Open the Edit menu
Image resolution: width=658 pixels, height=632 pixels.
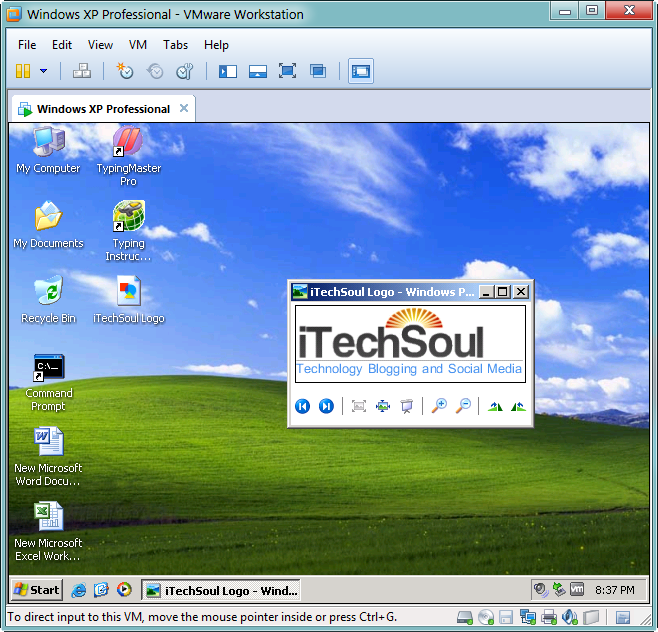coord(62,45)
